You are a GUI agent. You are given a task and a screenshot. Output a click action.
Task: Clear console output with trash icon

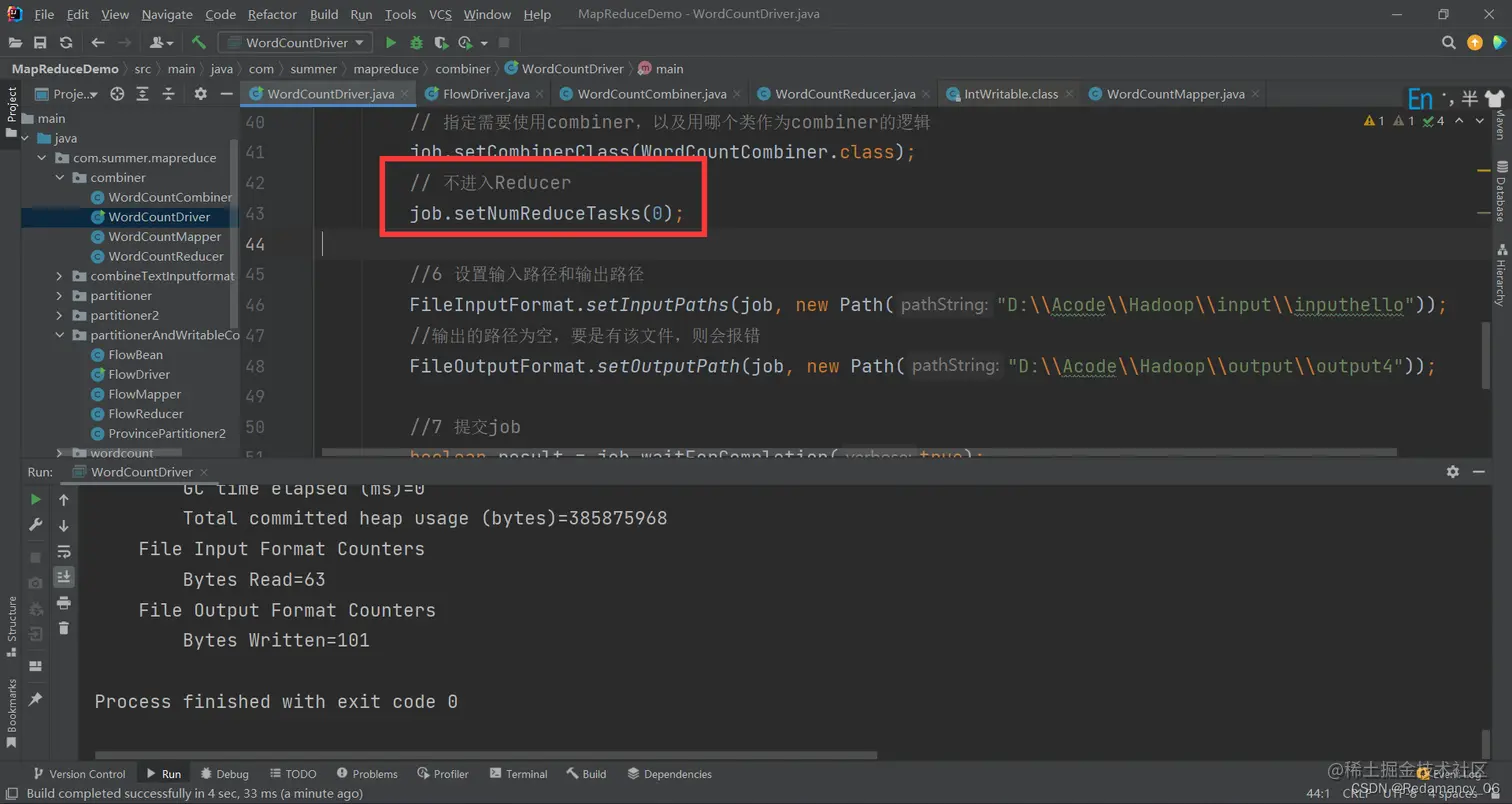[64, 628]
